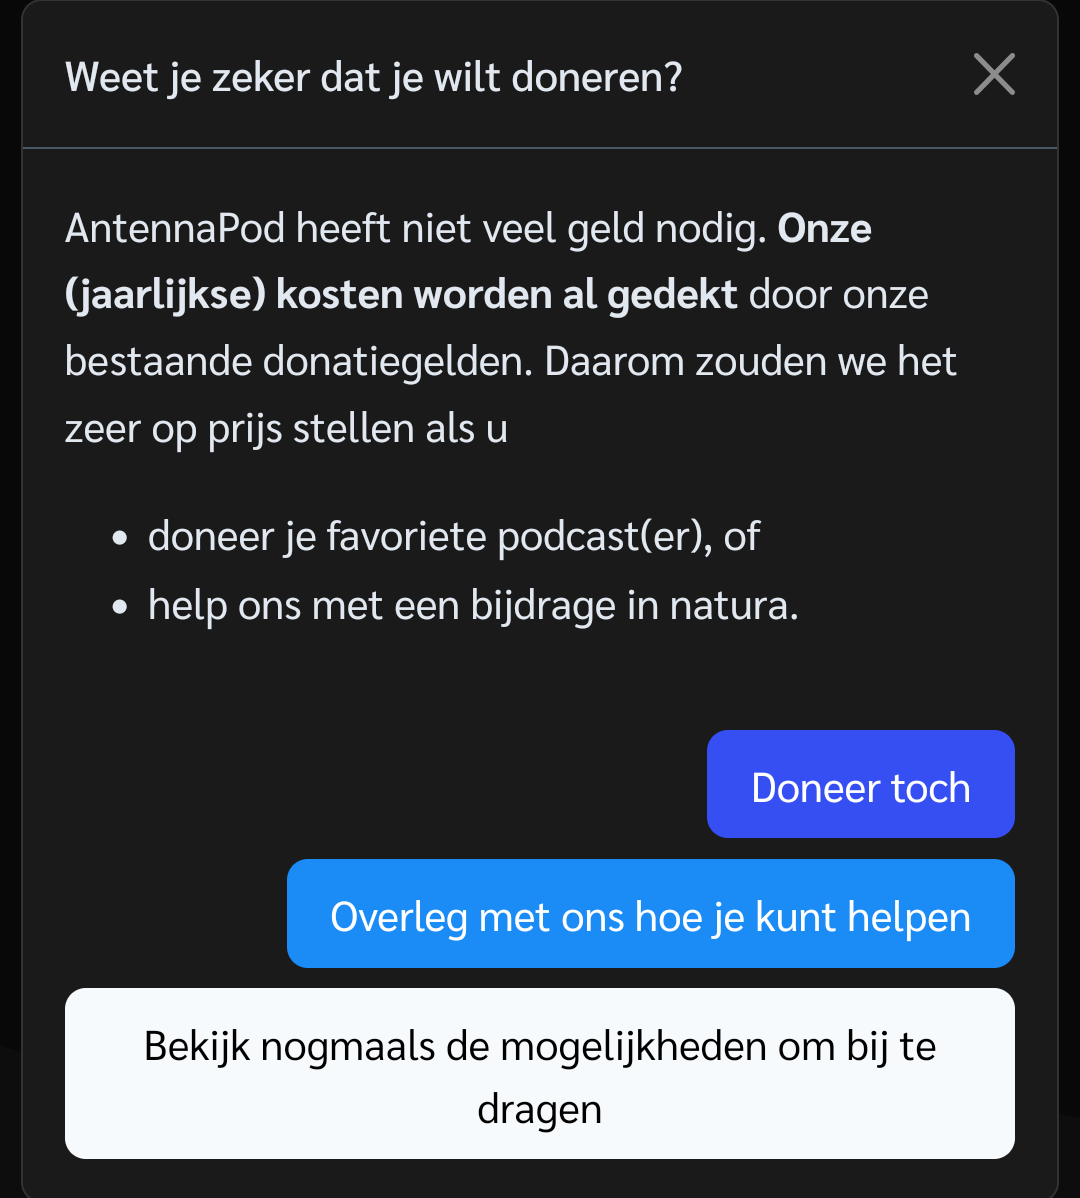Click the "doneer je favoriete podcast(er), of" list item
The height and width of the screenshot is (1198, 1080).
(x=453, y=537)
